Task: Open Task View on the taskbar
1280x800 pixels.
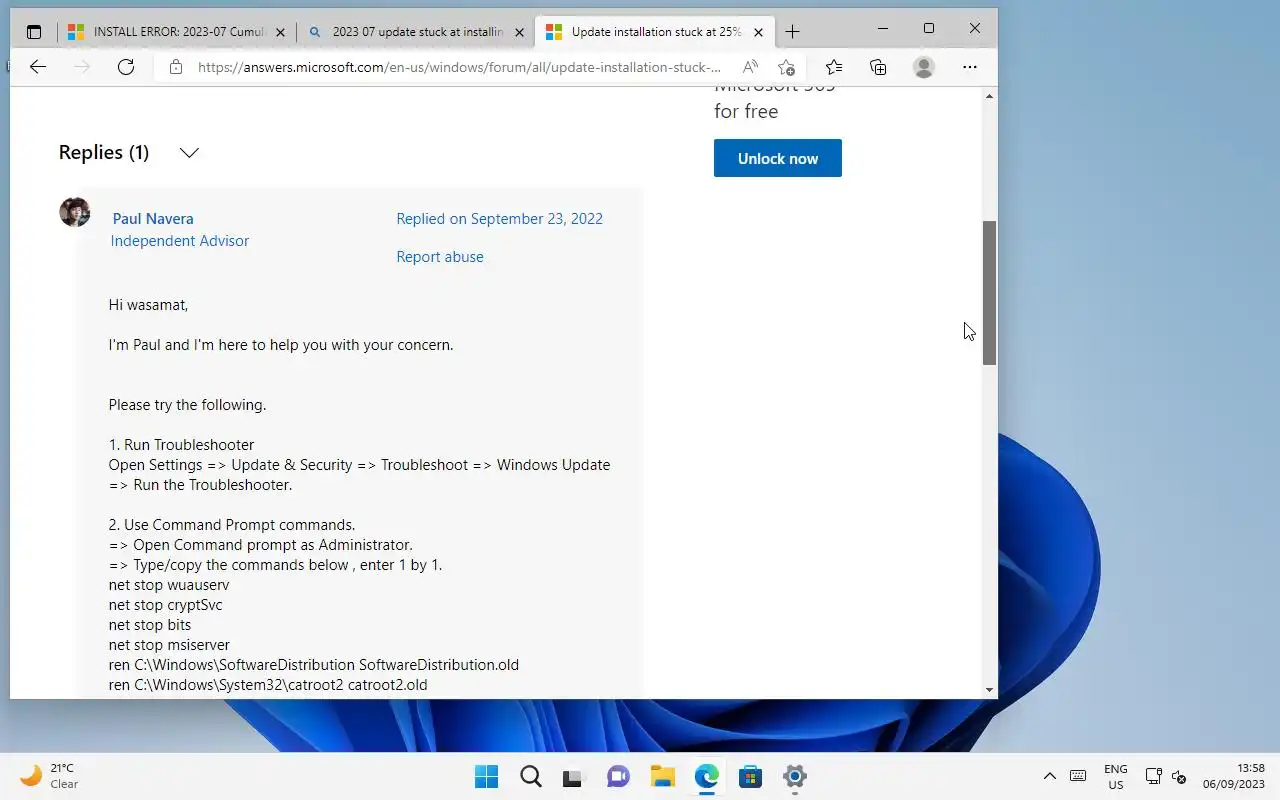Action: 573,776
